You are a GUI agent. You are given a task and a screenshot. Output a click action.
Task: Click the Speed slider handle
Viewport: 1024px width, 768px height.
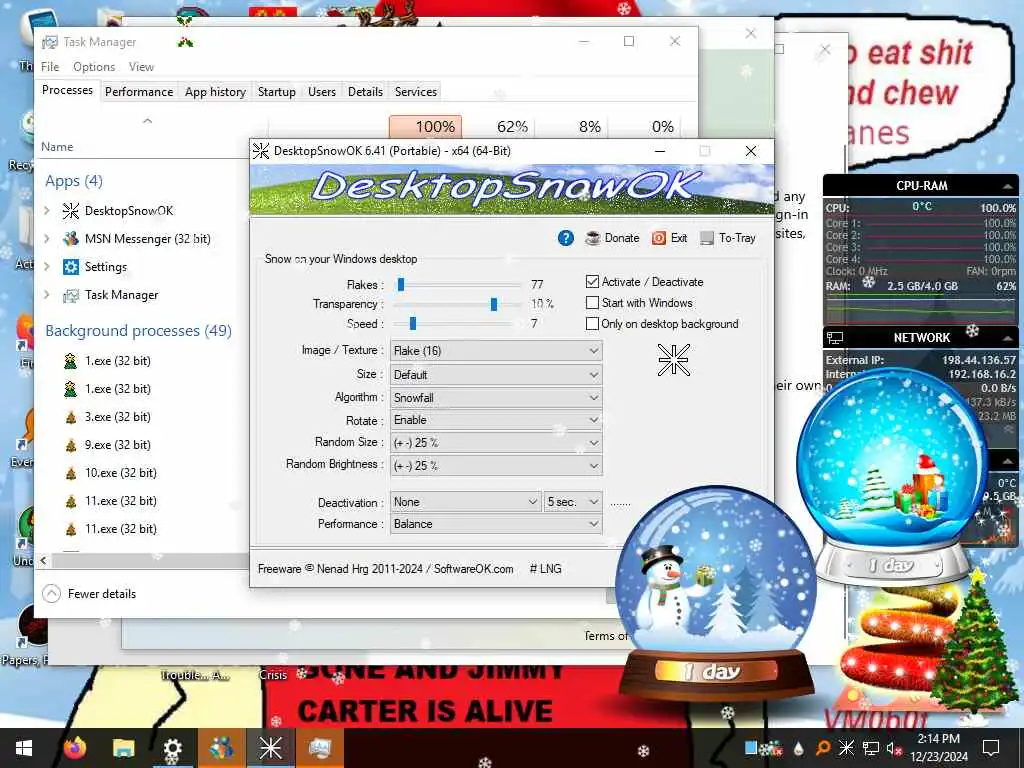[412, 323]
